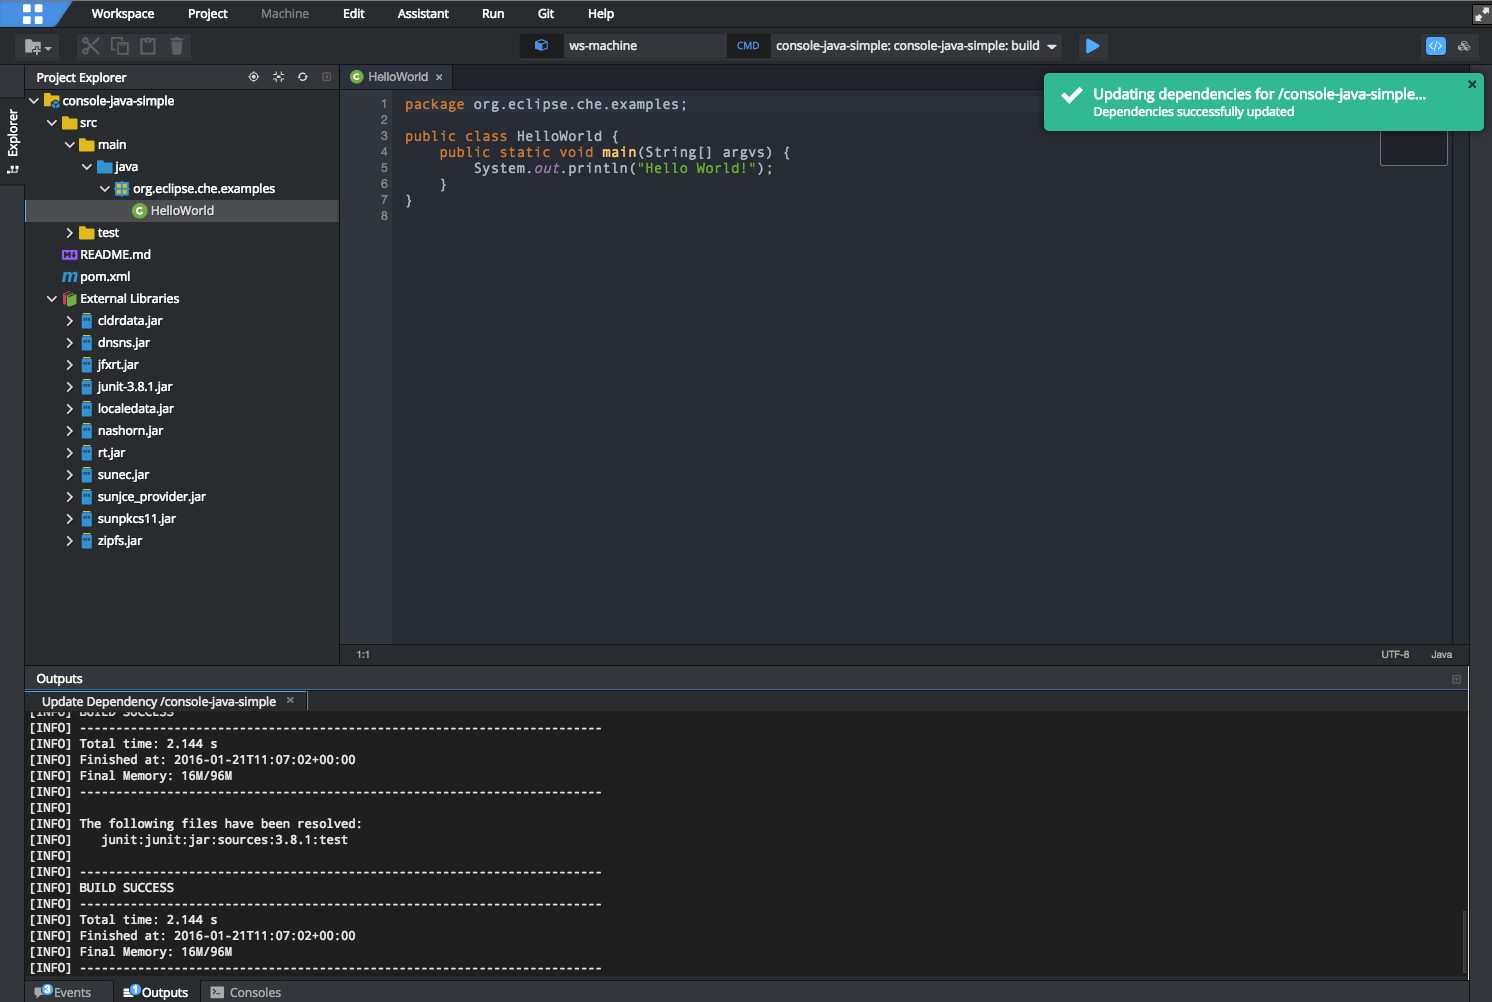Run the build command with the Play icon

point(1092,46)
